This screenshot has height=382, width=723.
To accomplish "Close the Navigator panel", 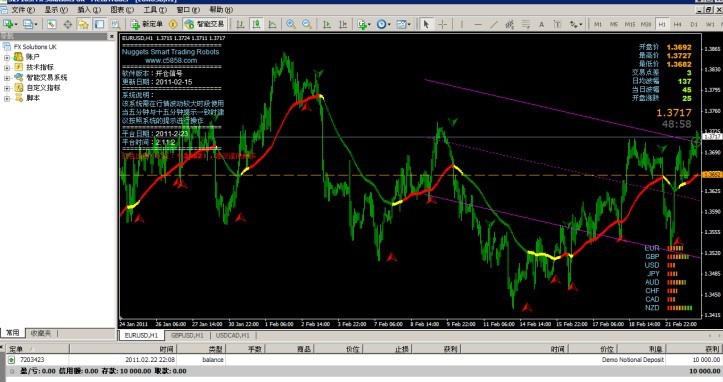I will click(x=112, y=36).
